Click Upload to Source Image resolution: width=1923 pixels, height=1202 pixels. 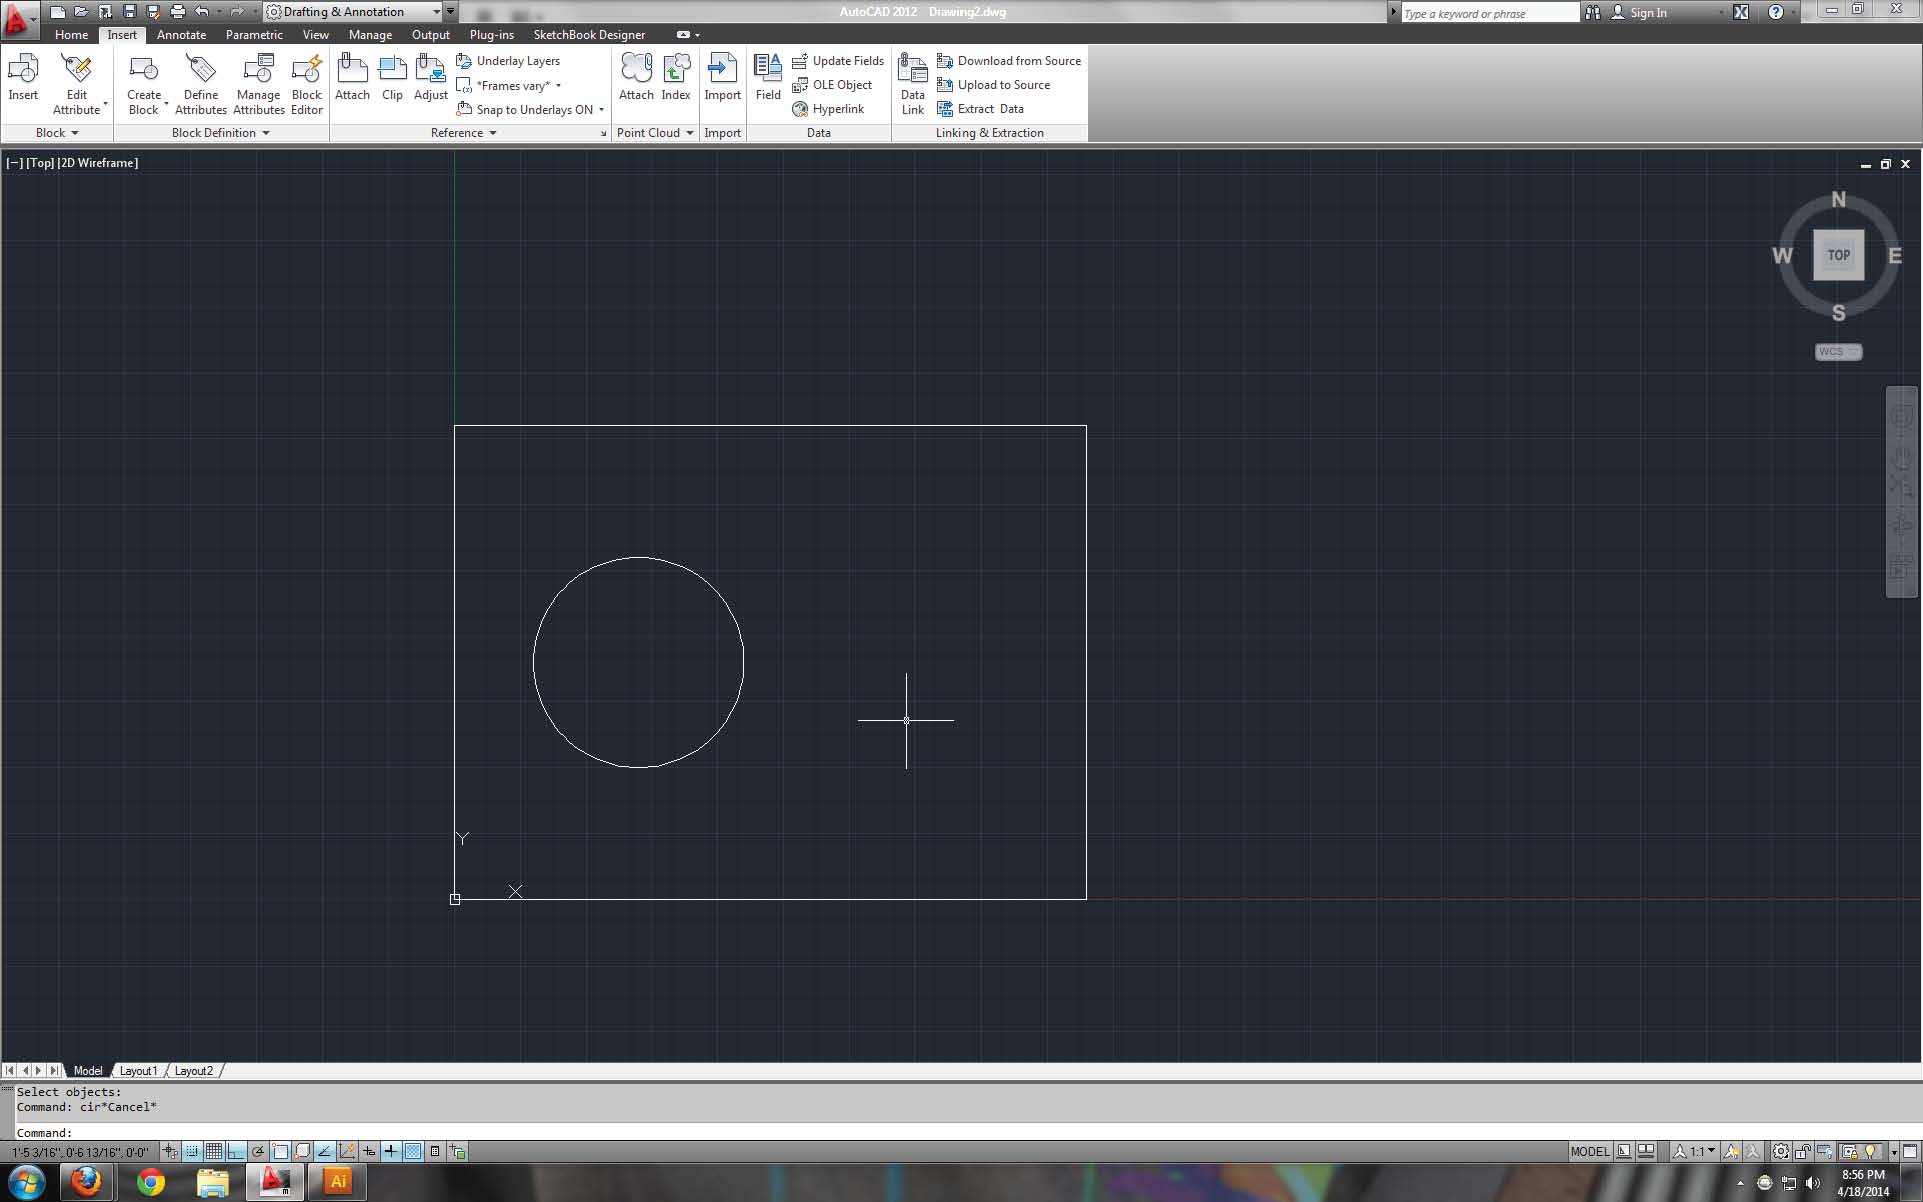[x=993, y=85]
